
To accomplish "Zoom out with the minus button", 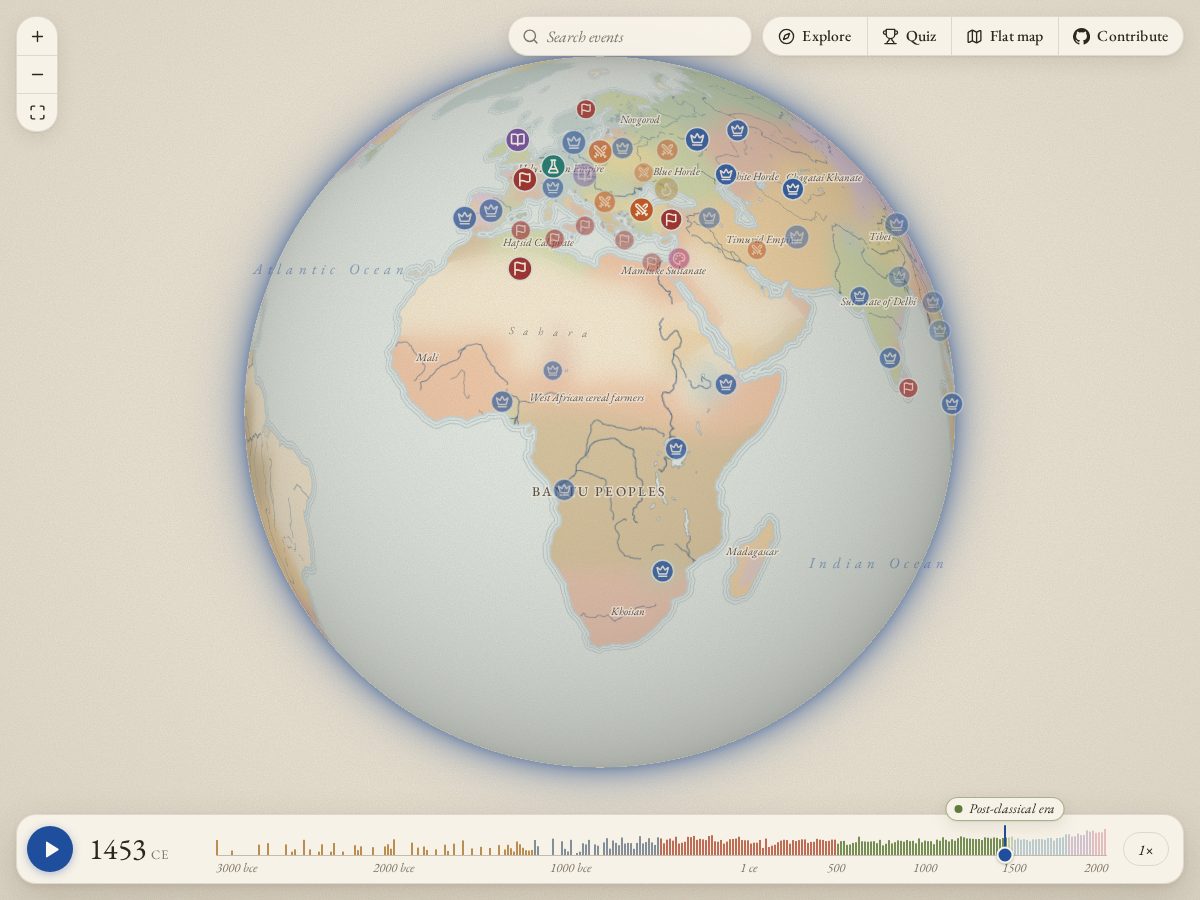I will pyautogui.click(x=37, y=74).
